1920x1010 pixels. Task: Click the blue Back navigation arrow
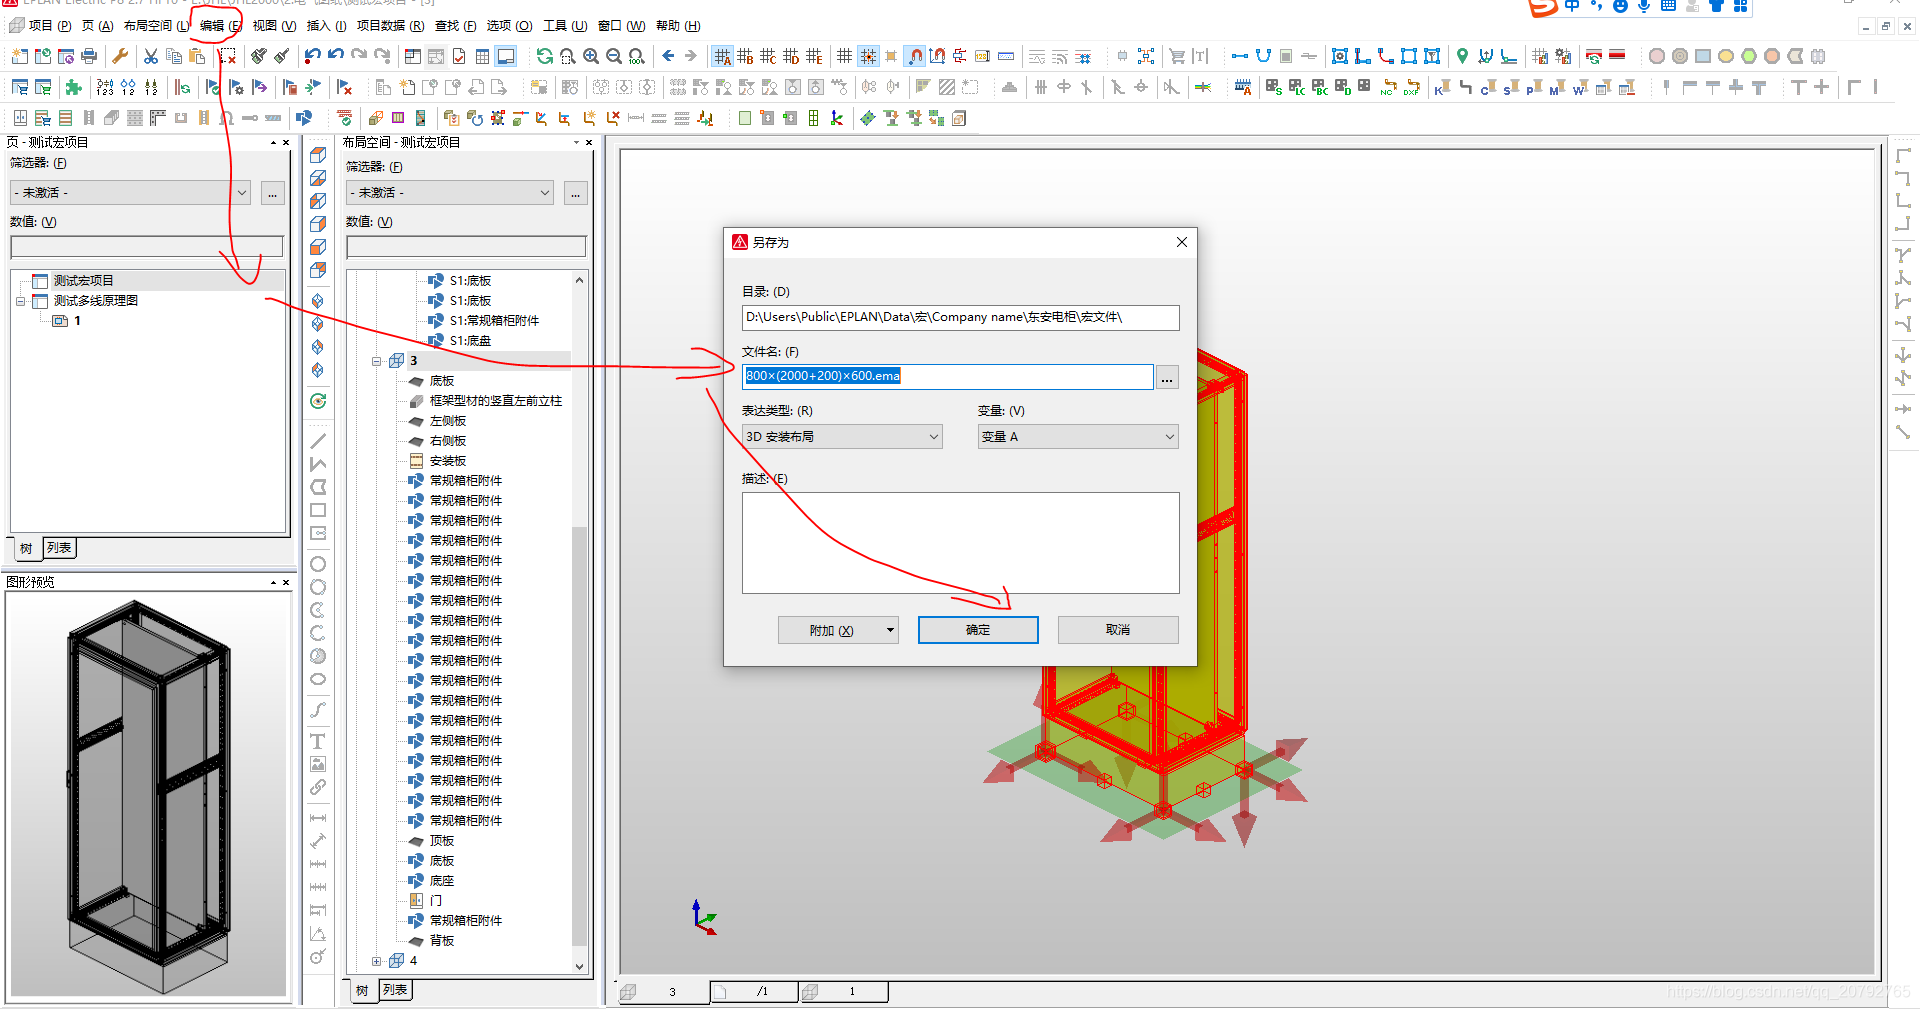pyautogui.click(x=668, y=56)
